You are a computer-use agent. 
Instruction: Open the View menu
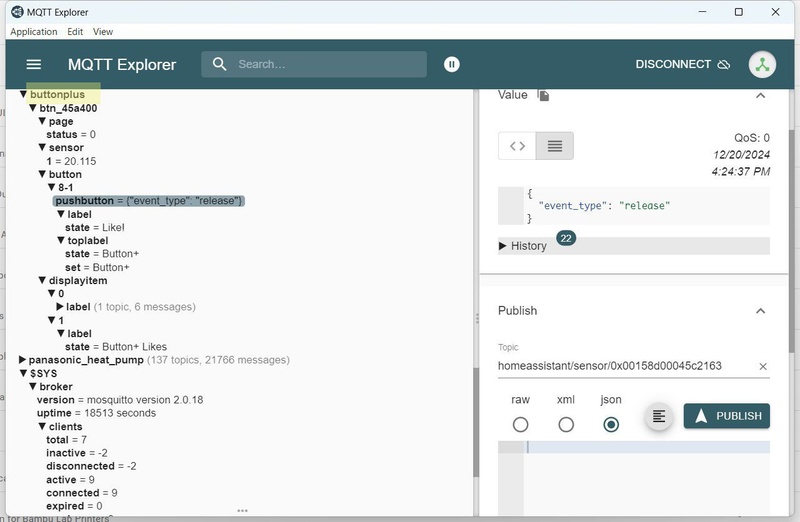pos(103,32)
